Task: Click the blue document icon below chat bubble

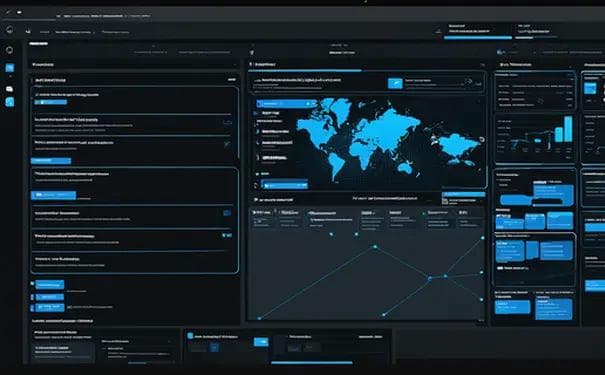Action: [x=10, y=102]
